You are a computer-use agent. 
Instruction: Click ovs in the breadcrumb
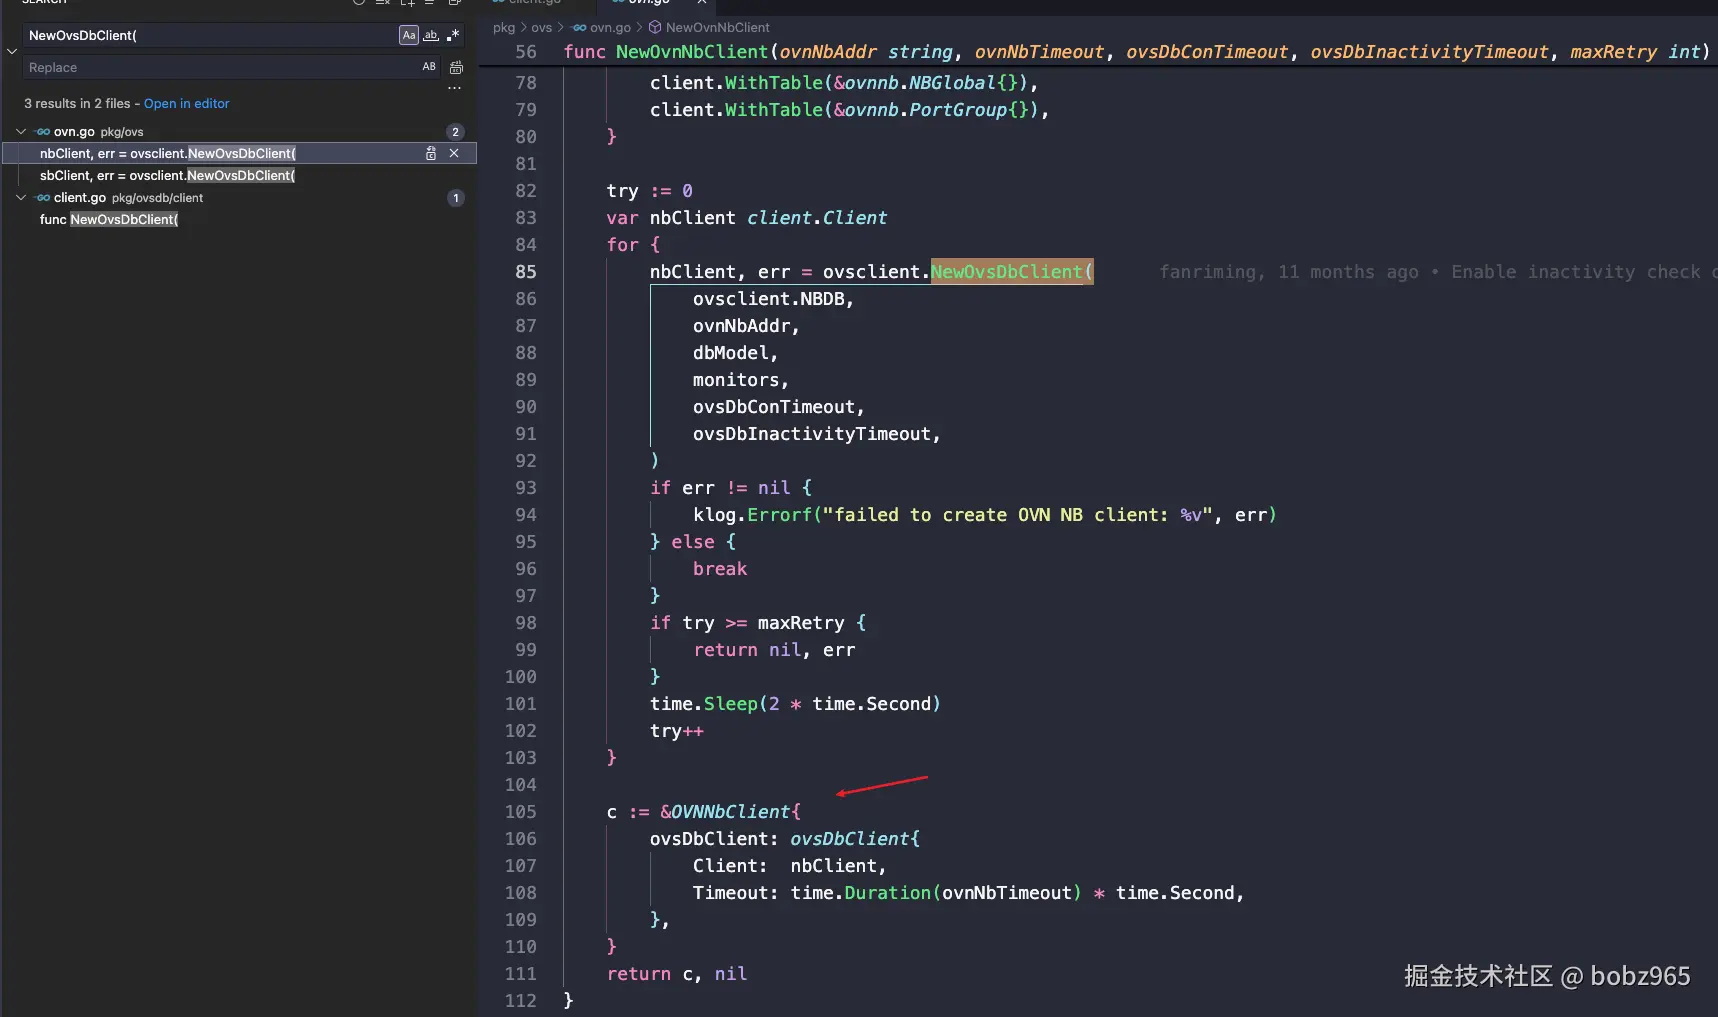[x=542, y=27]
